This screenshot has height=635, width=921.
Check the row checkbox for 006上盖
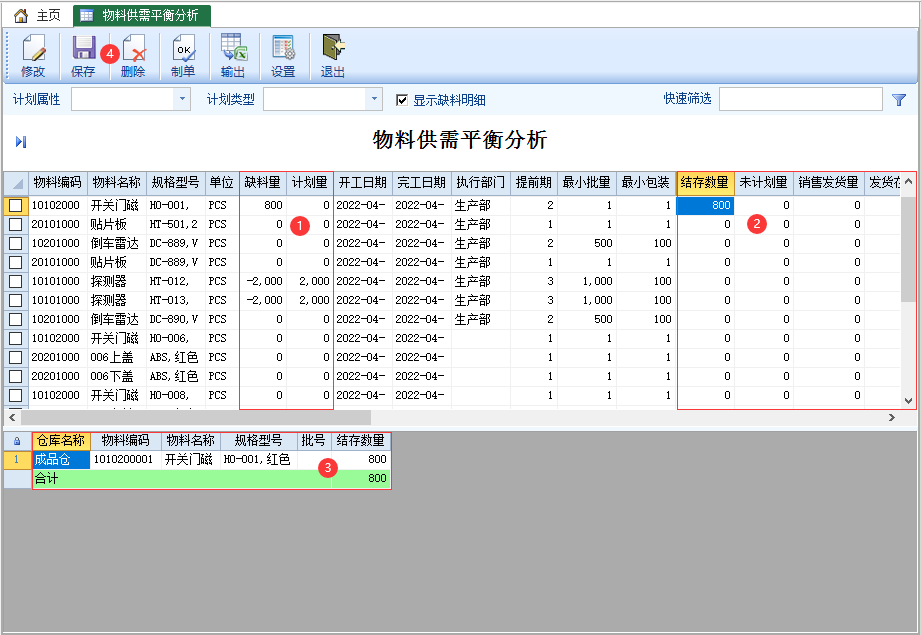tap(16, 357)
